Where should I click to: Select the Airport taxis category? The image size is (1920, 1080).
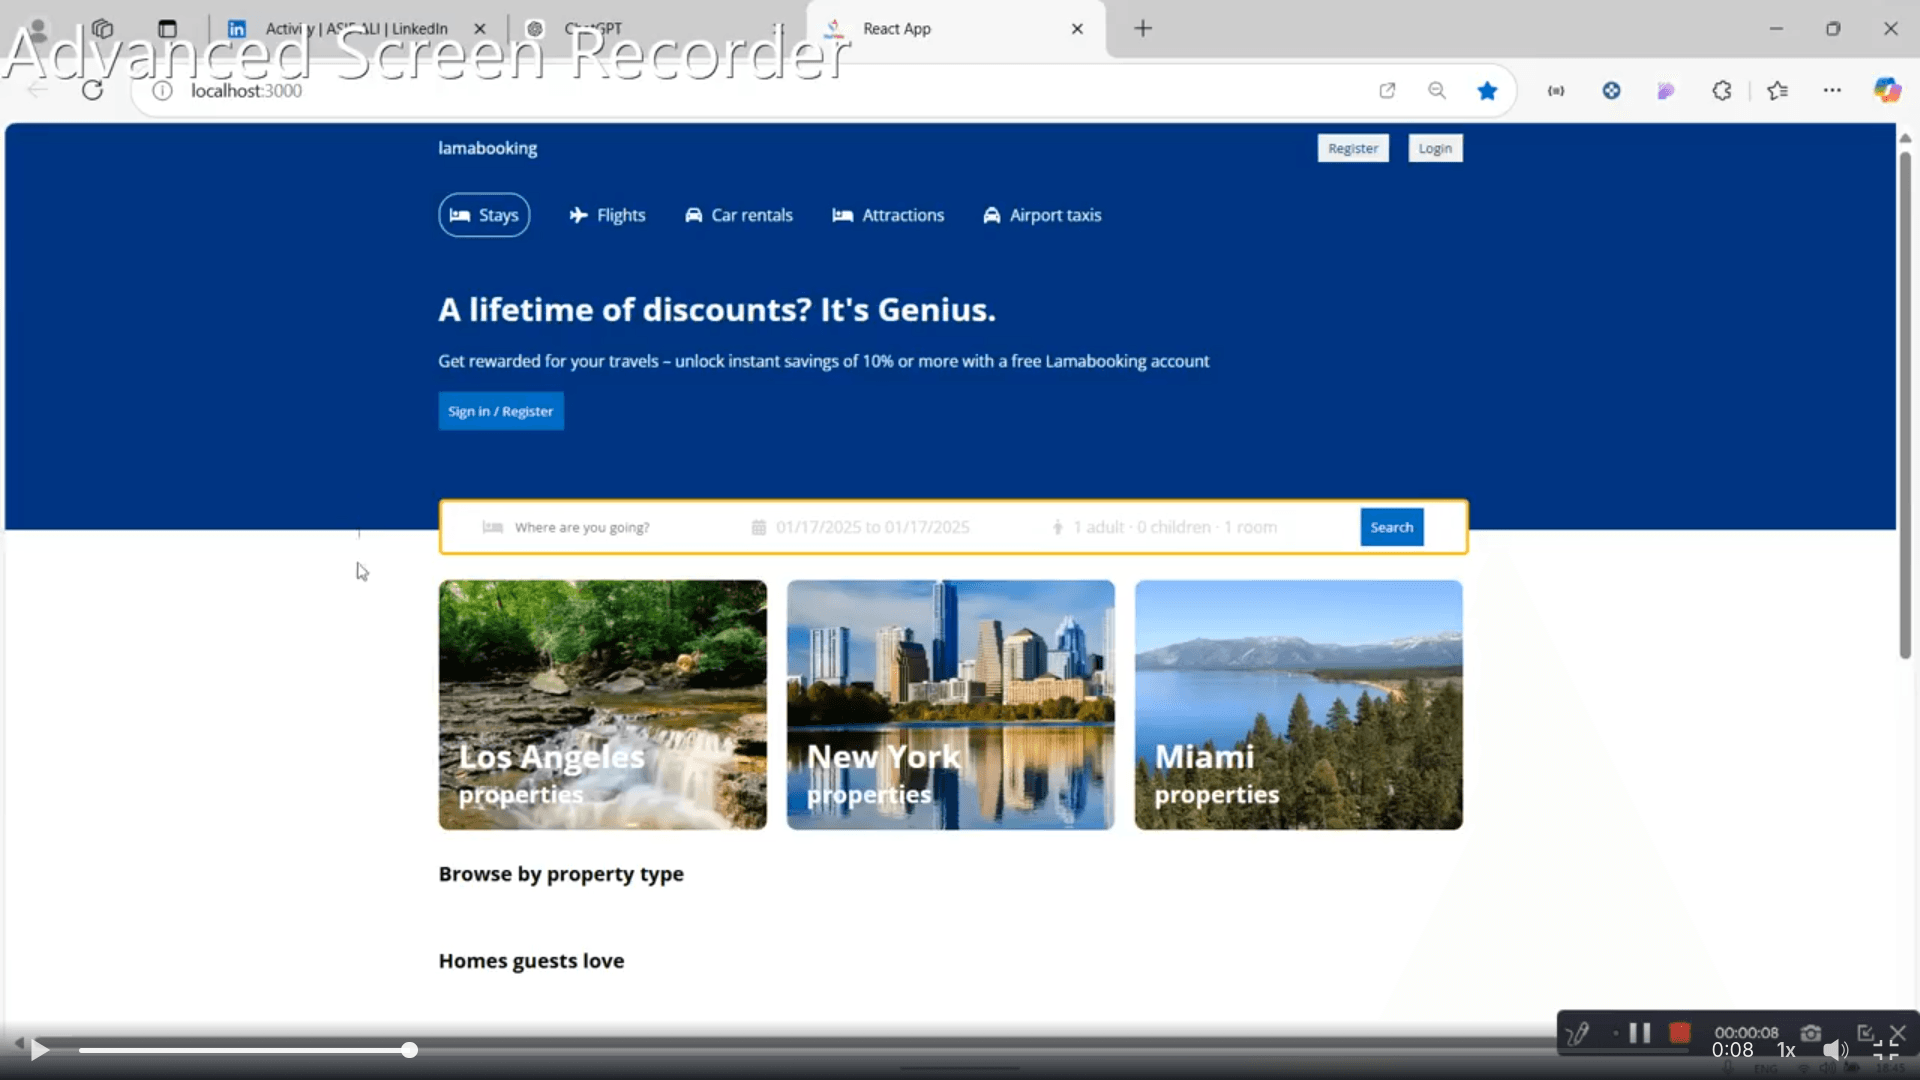tap(1042, 215)
